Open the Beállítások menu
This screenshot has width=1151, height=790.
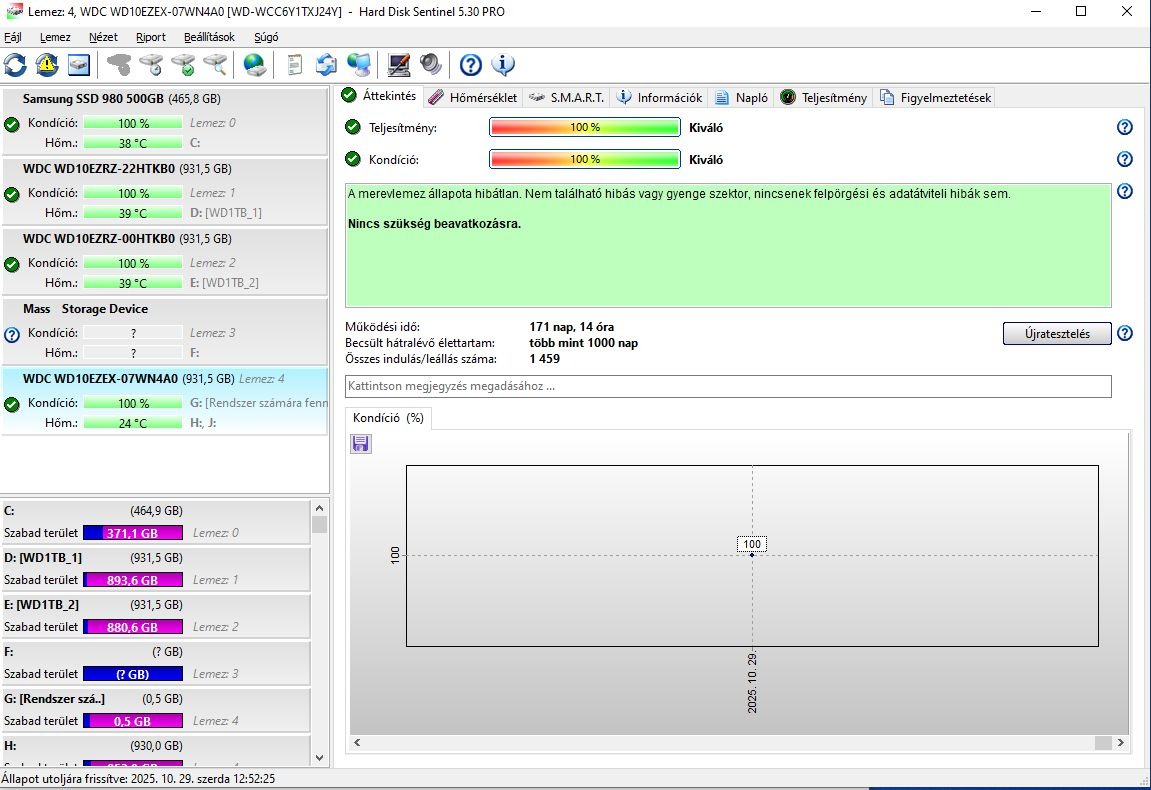[x=209, y=37]
